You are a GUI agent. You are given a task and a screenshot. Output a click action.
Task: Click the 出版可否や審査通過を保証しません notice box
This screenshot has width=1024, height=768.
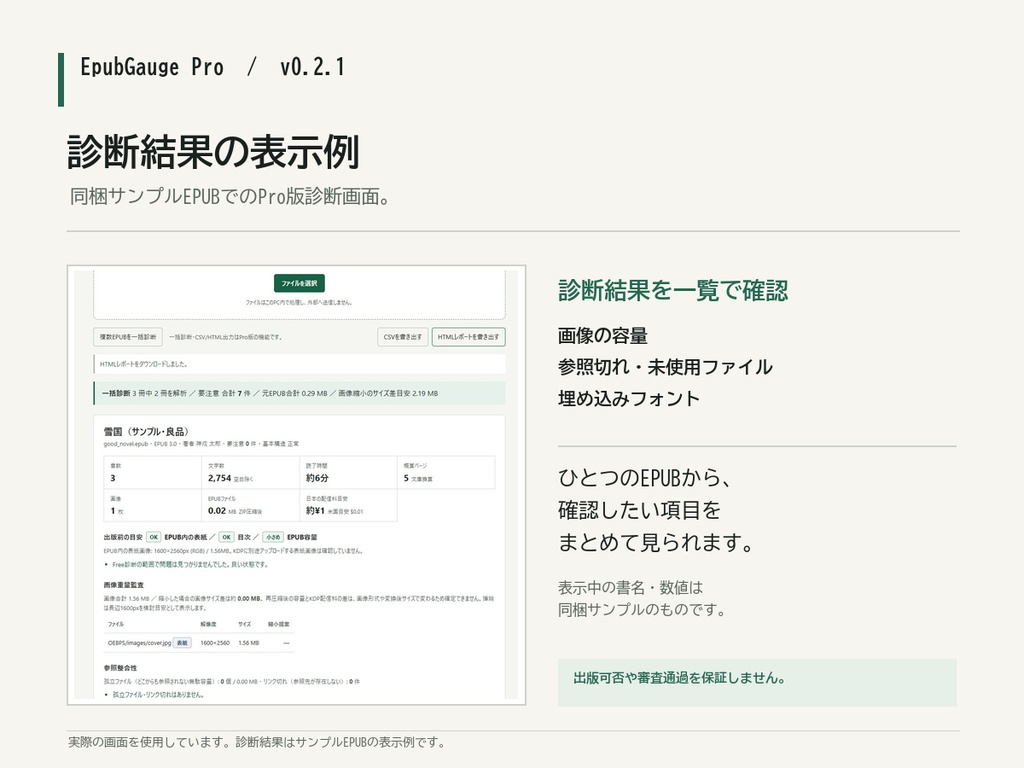(x=757, y=682)
